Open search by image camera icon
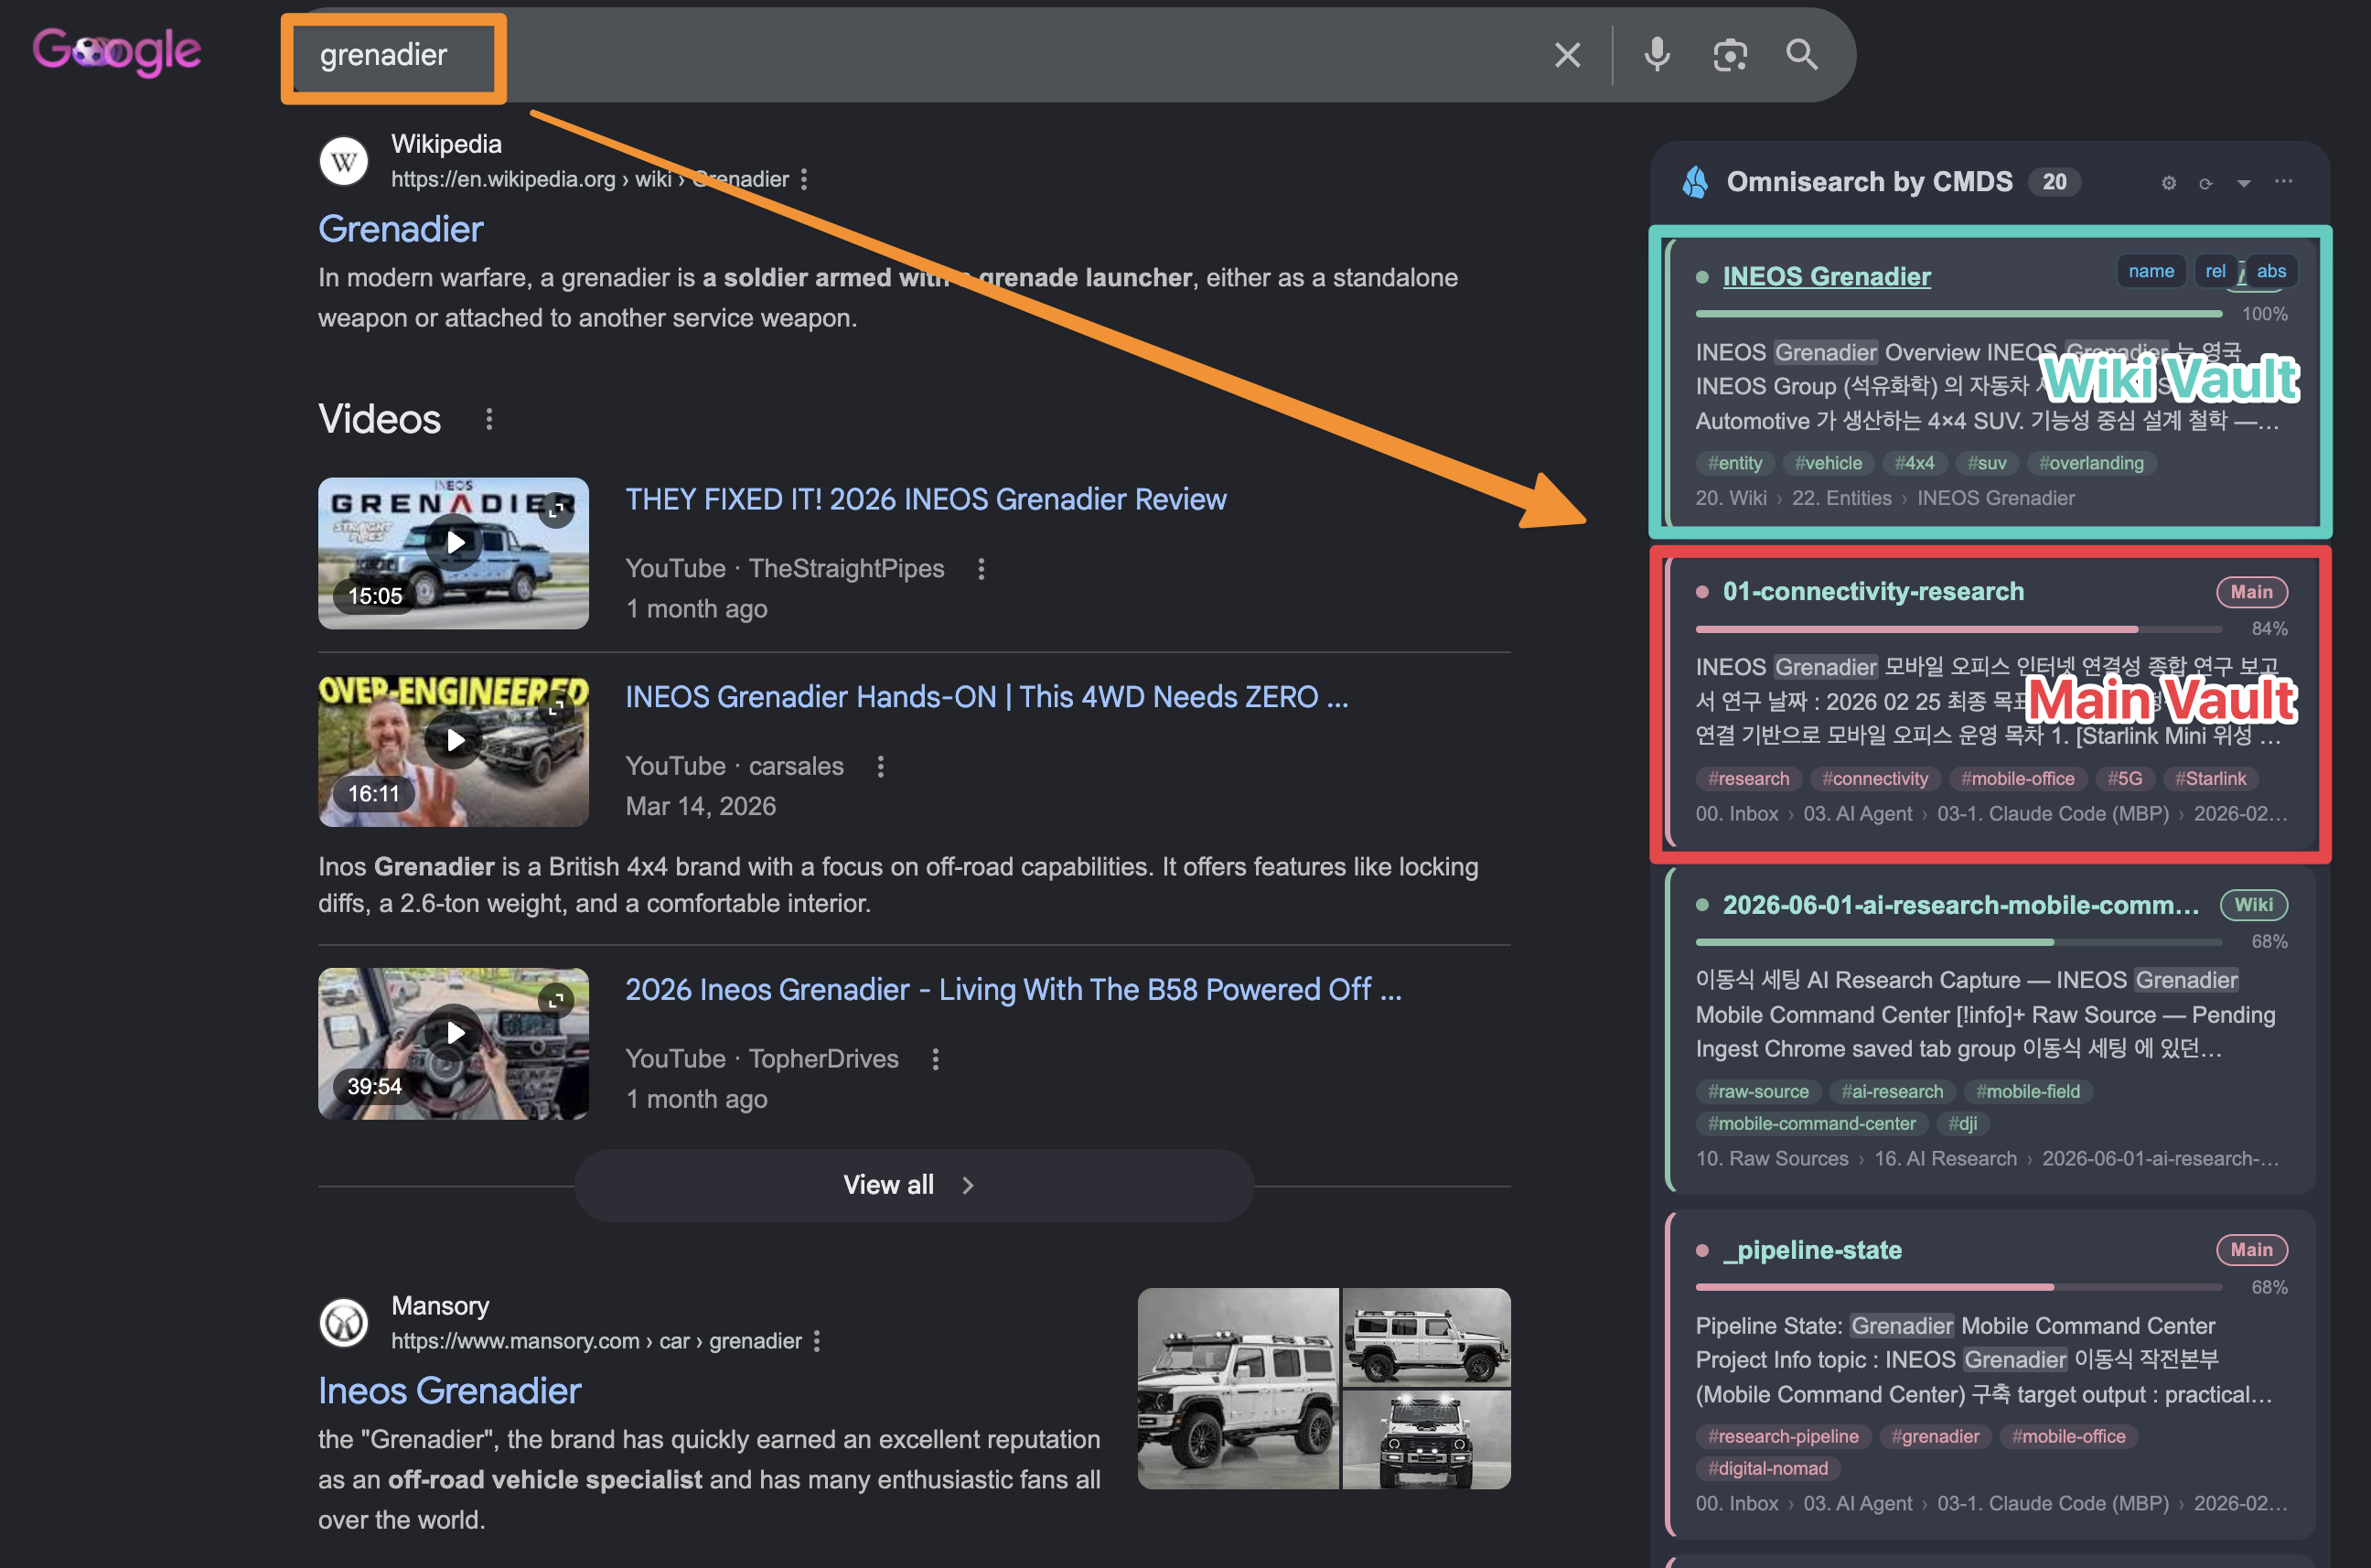This screenshot has width=2371, height=1568. pyautogui.click(x=1729, y=55)
